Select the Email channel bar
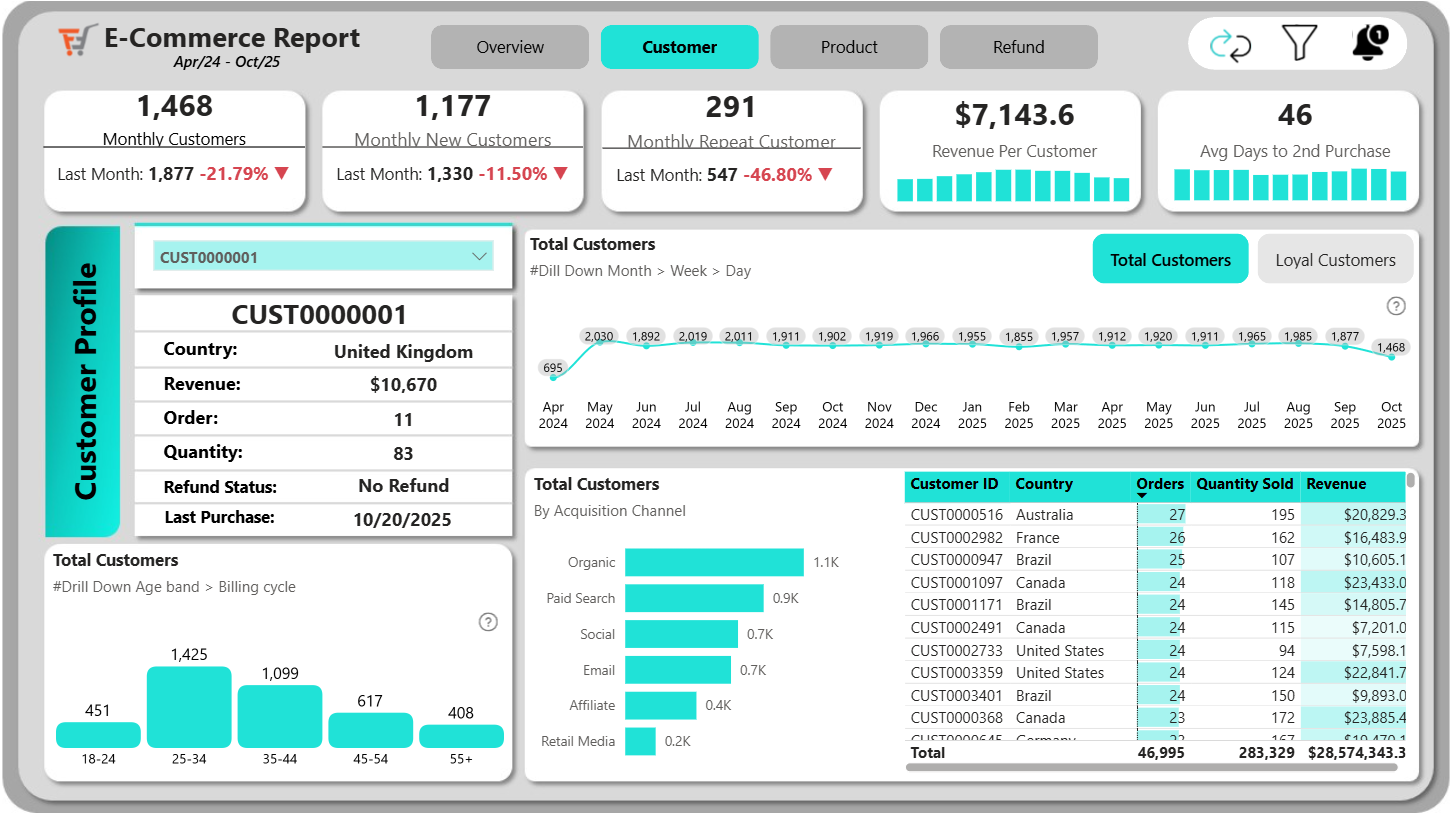This screenshot has height=814, width=1453. pyautogui.click(x=678, y=670)
